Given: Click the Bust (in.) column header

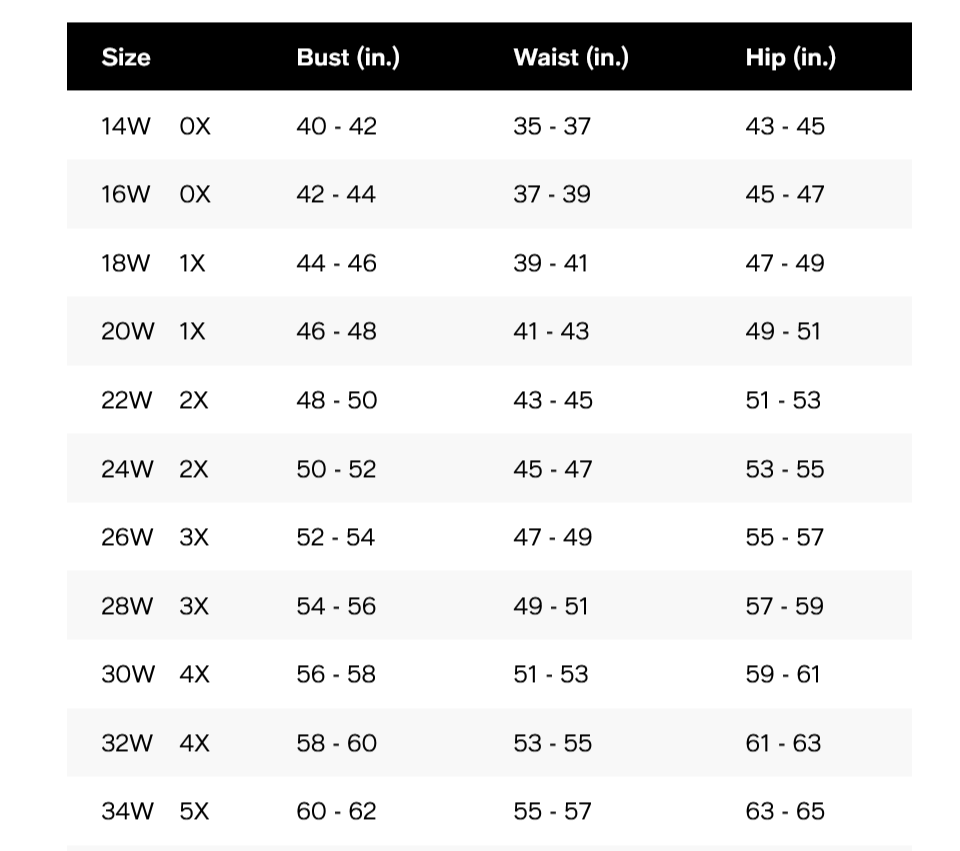Looking at the screenshot, I should coord(348,58).
